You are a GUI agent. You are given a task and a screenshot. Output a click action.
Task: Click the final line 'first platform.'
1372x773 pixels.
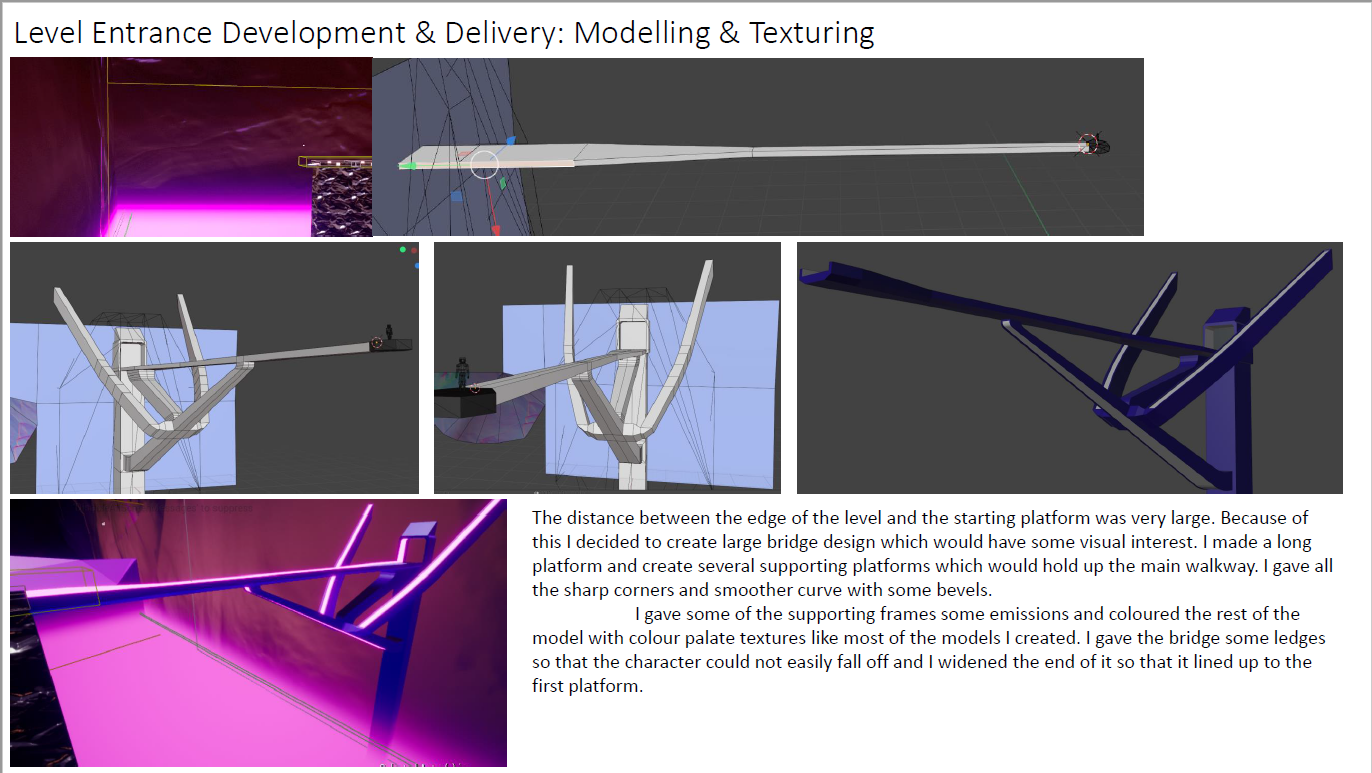click(x=586, y=686)
